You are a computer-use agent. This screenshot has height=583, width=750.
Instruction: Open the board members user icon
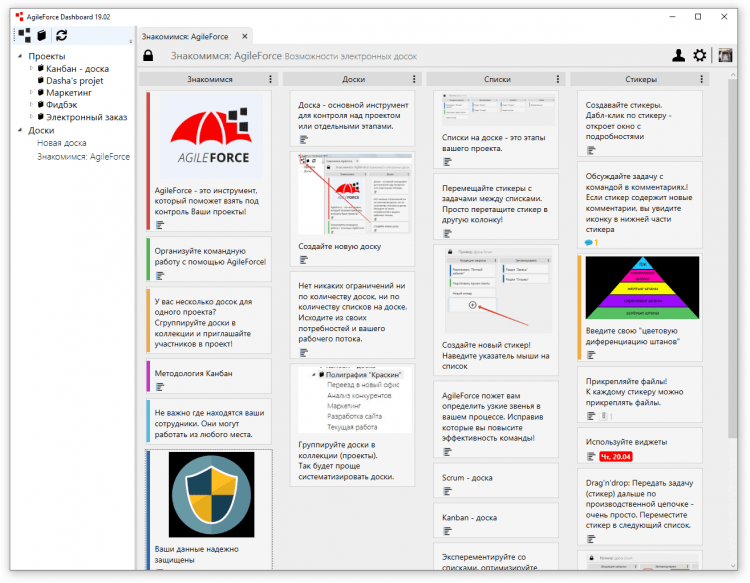pyautogui.click(x=678, y=55)
